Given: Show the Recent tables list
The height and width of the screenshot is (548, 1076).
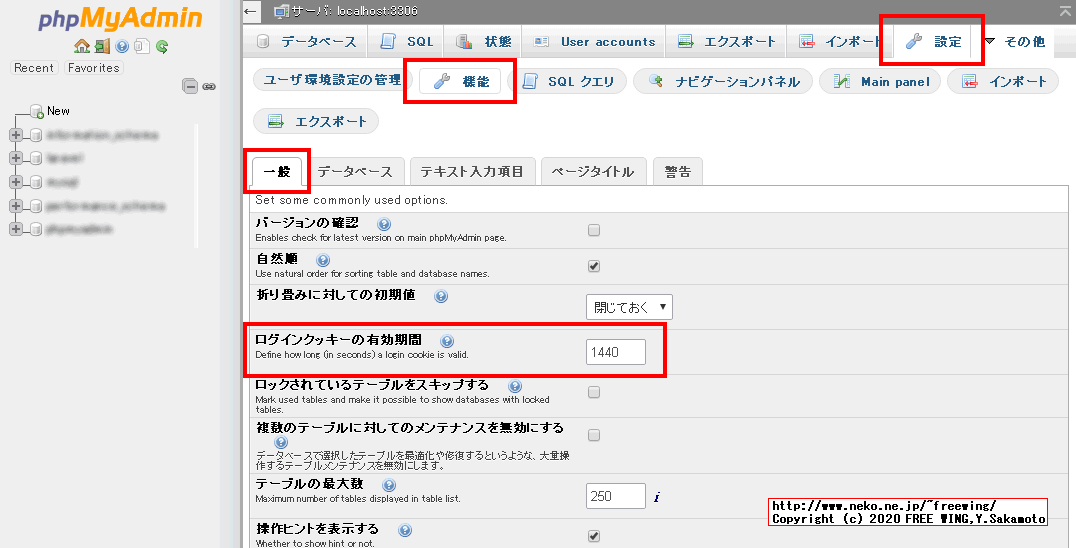Looking at the screenshot, I should [x=34, y=68].
